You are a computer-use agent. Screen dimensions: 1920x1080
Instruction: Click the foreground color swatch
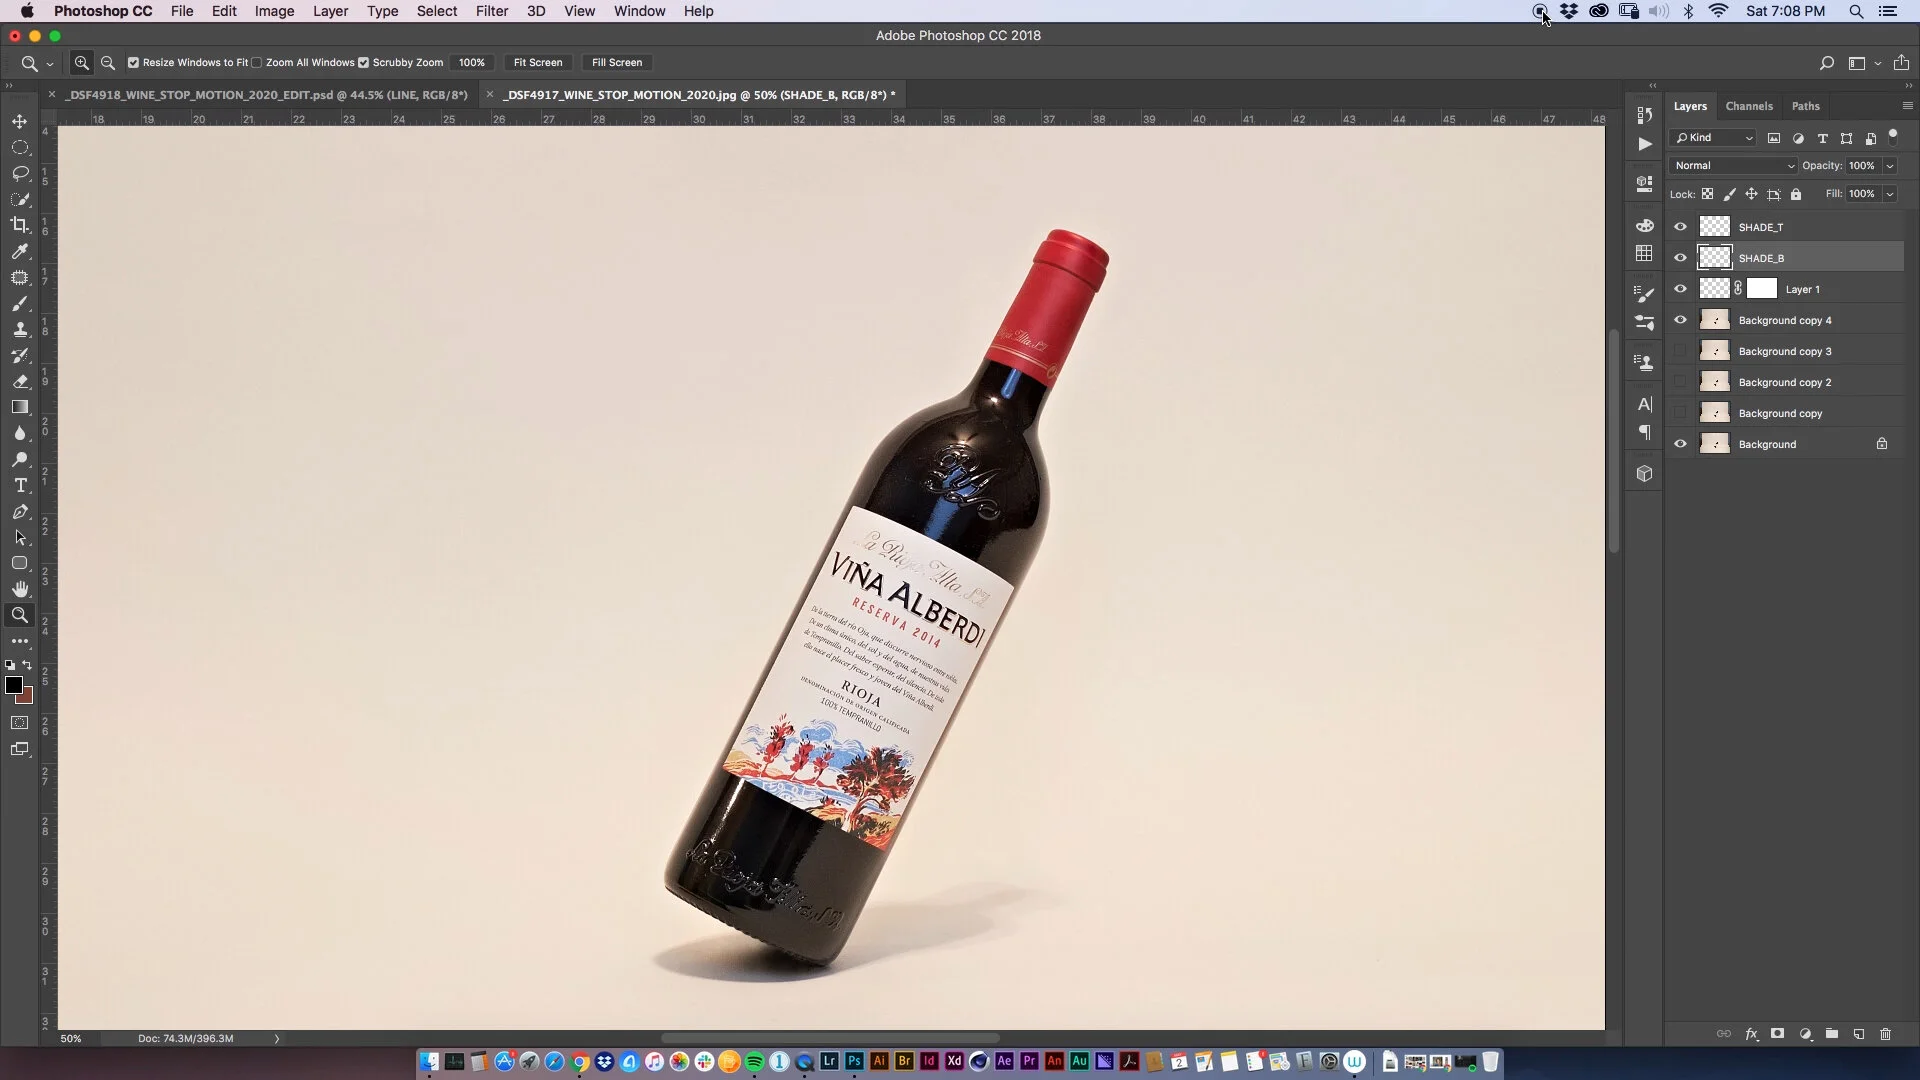click(x=13, y=685)
